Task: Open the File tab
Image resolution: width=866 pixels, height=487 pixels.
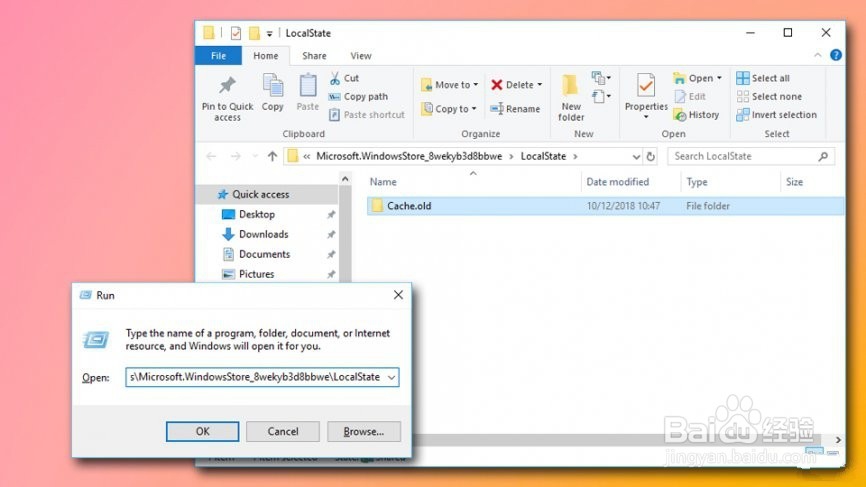Action: (x=218, y=56)
